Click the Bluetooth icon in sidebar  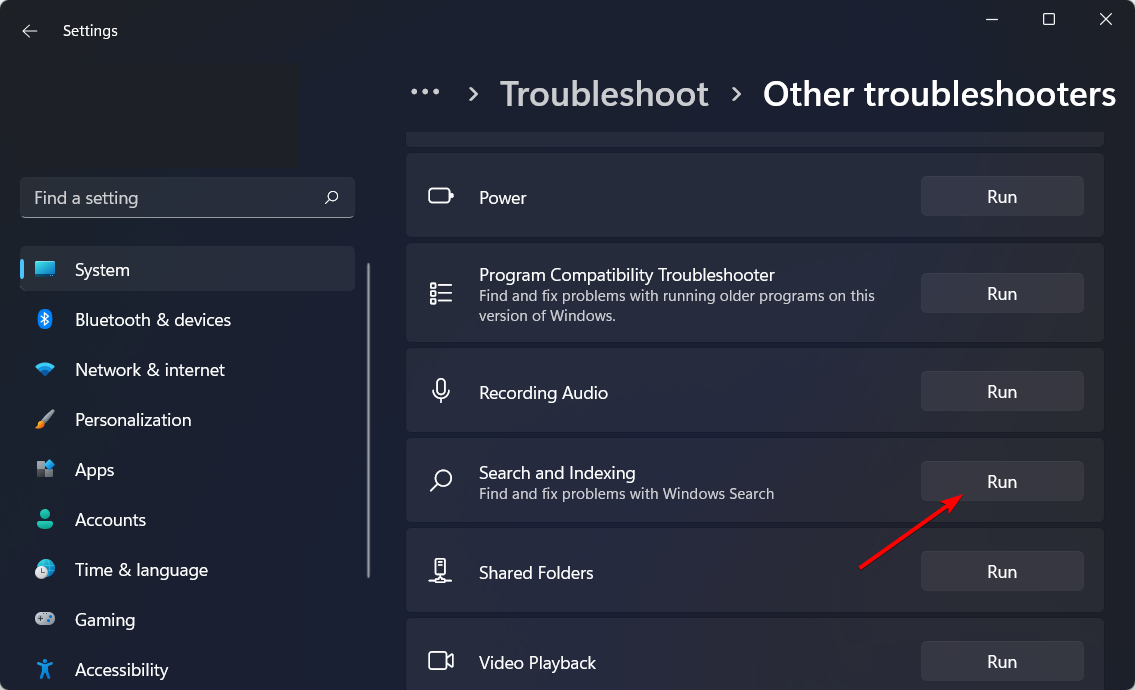[x=45, y=319]
